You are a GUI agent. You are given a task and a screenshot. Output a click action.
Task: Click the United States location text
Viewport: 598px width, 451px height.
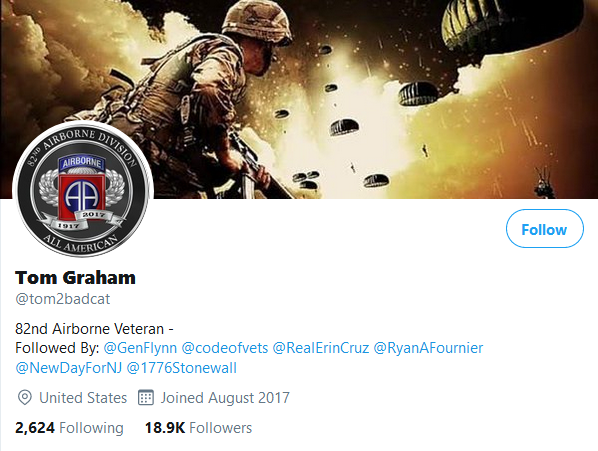(x=83, y=398)
